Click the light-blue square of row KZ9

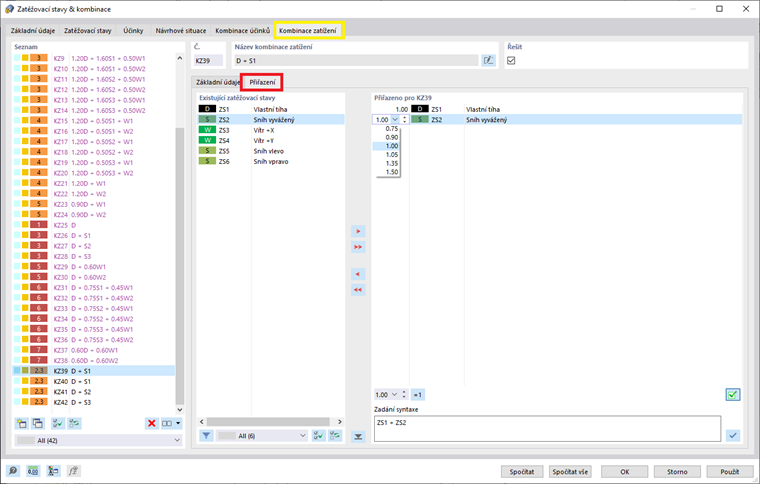[x=17, y=58]
